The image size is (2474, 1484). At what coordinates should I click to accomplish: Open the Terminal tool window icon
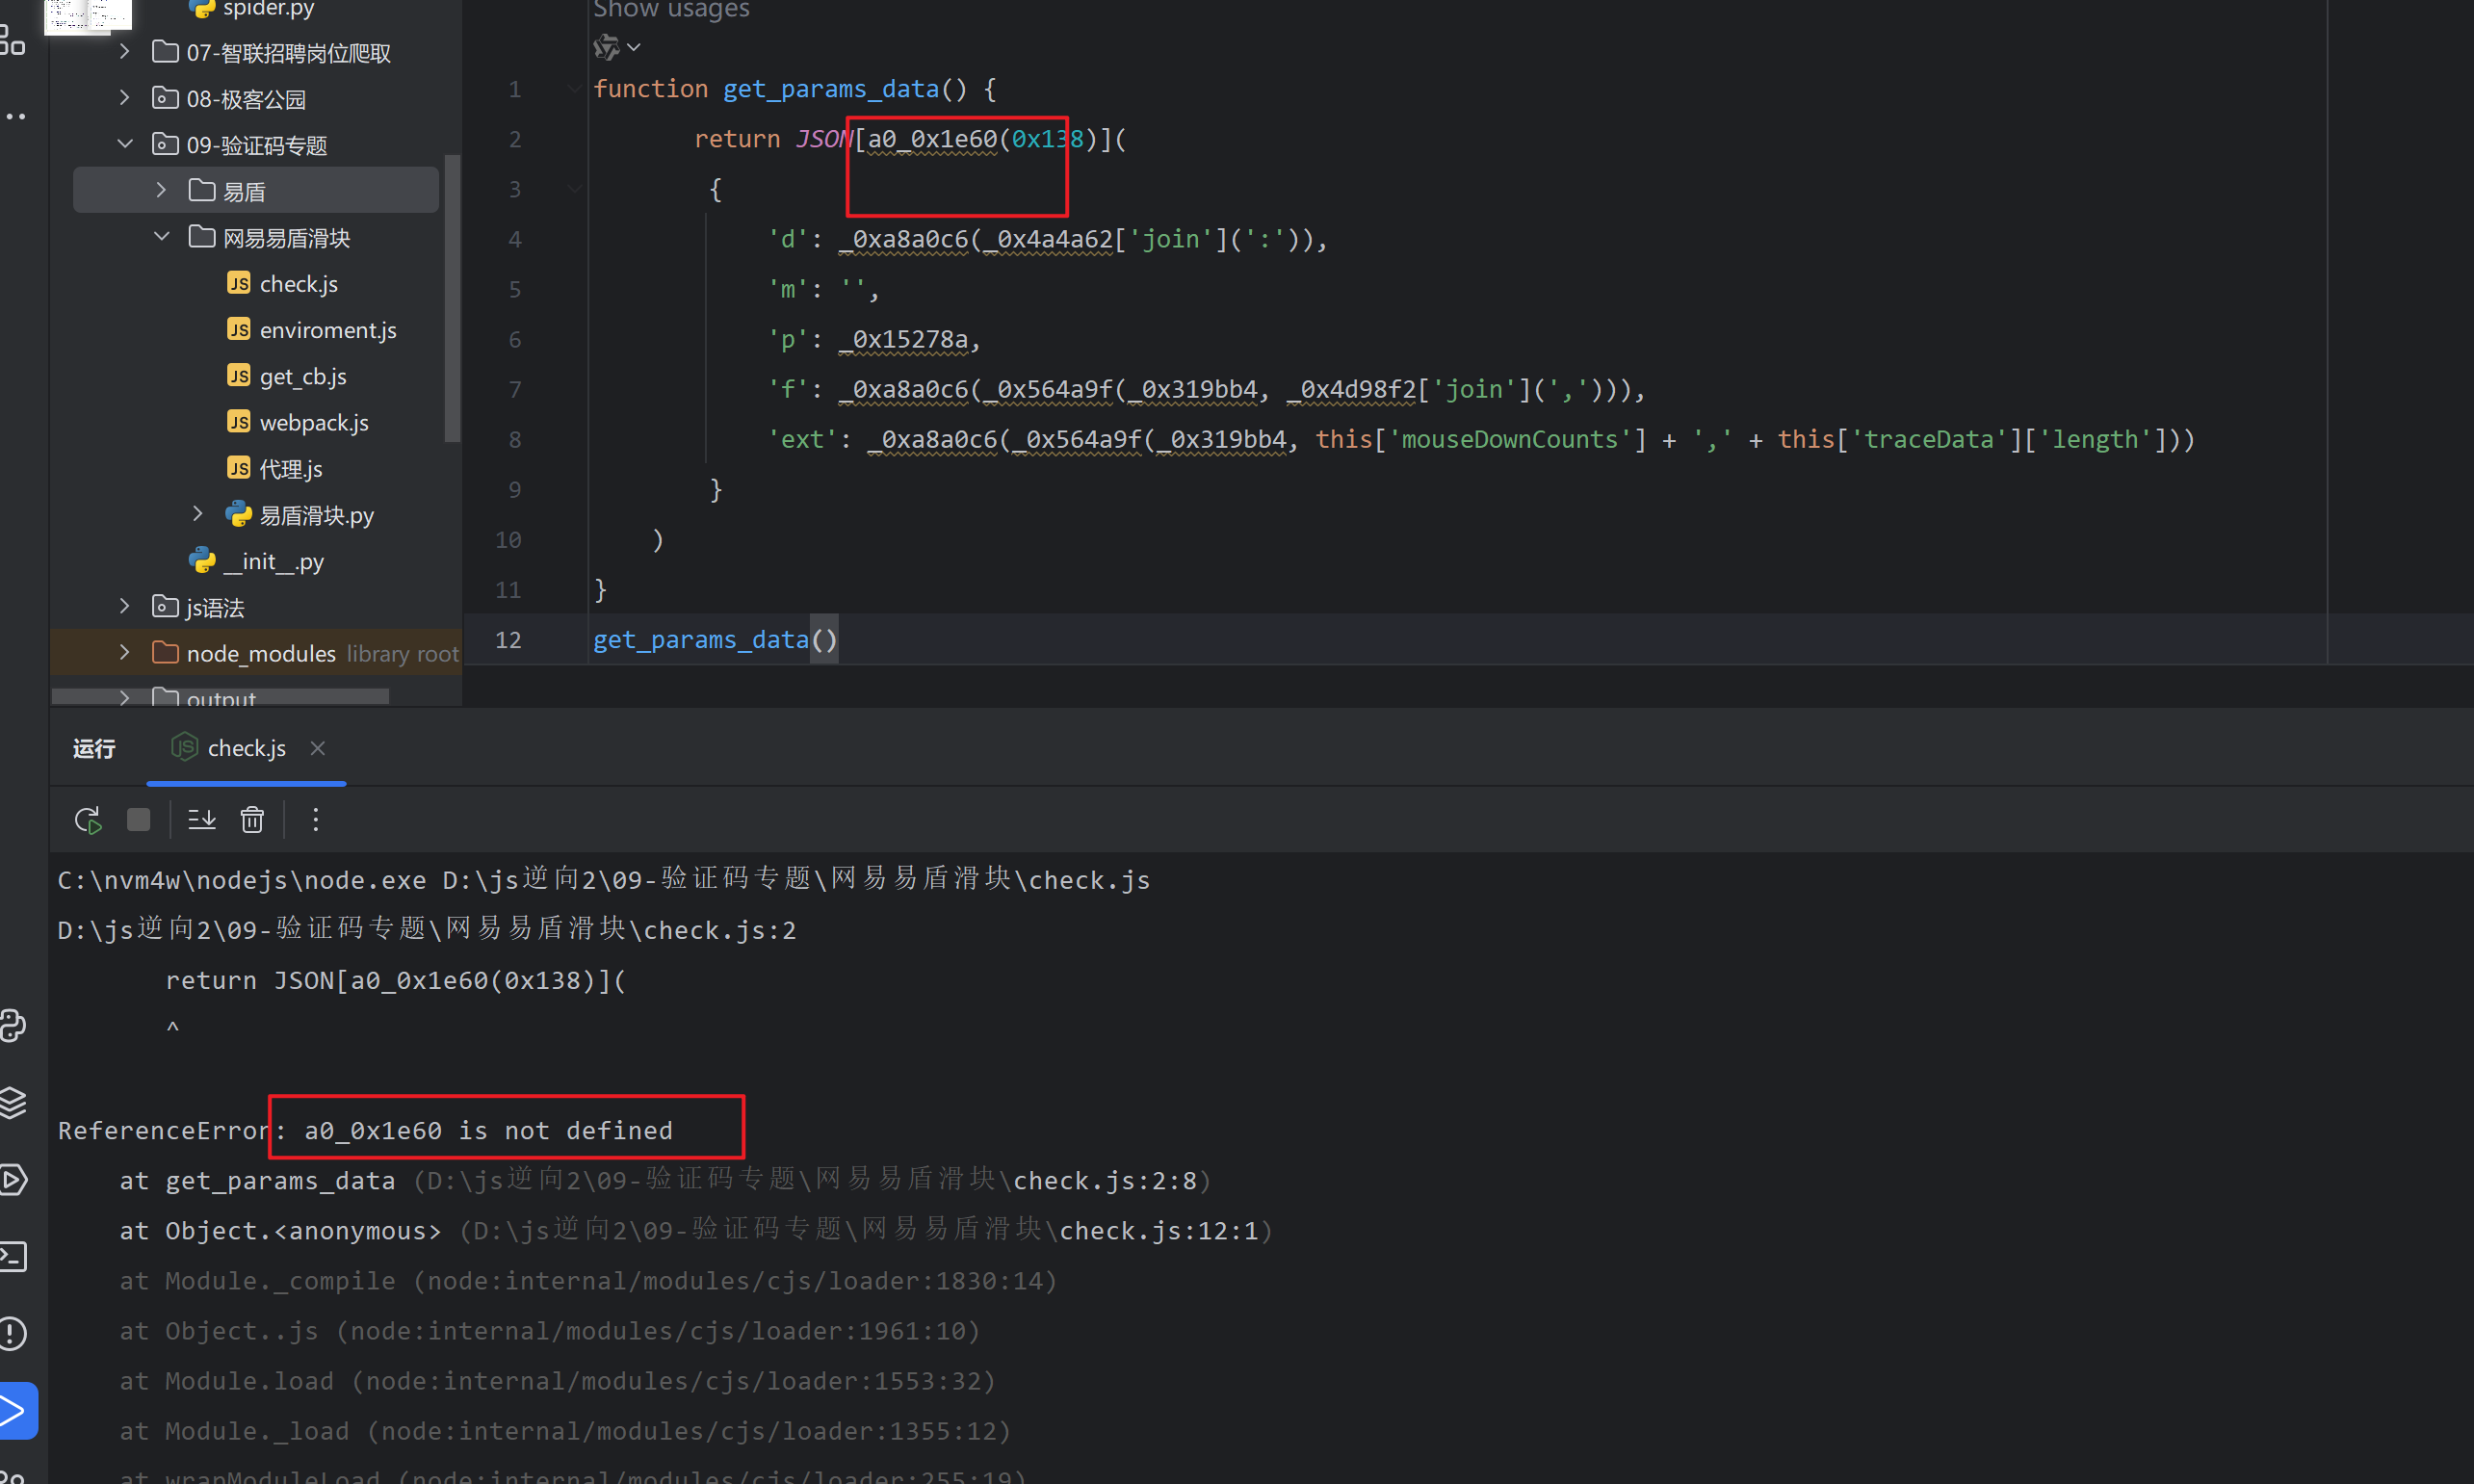pos(14,1256)
